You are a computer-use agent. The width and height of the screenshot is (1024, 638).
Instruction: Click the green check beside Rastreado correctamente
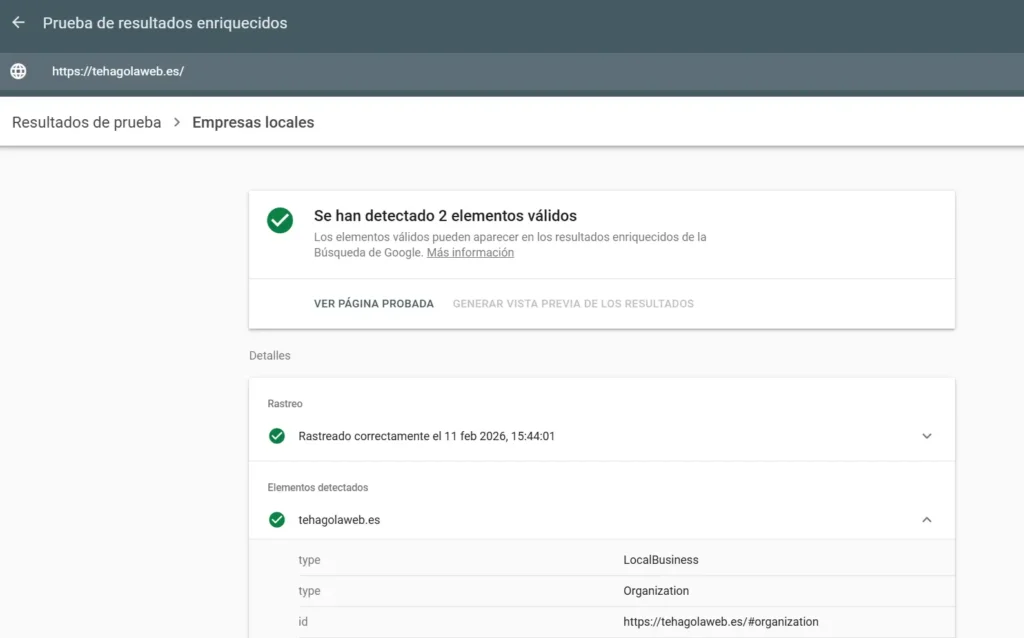[277, 436]
